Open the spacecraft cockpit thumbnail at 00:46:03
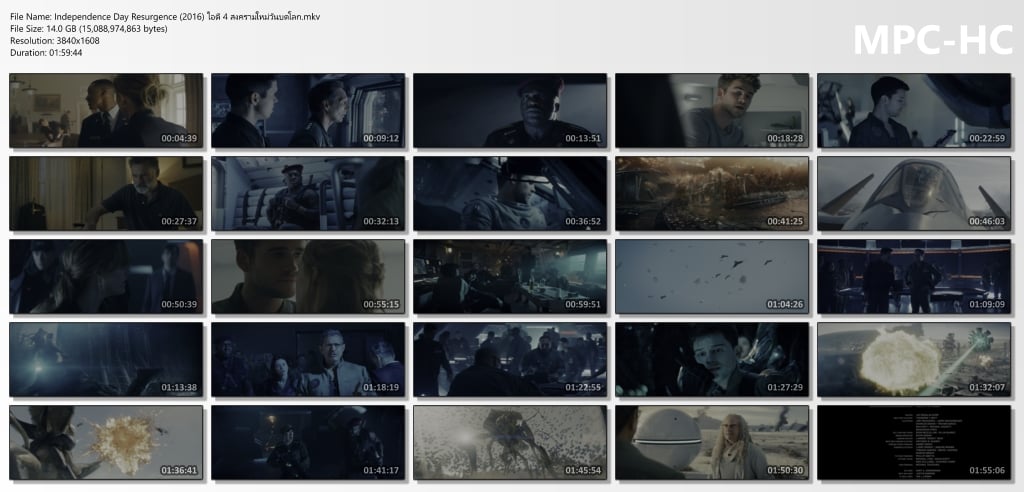This screenshot has height=492, width=1024. [914, 193]
